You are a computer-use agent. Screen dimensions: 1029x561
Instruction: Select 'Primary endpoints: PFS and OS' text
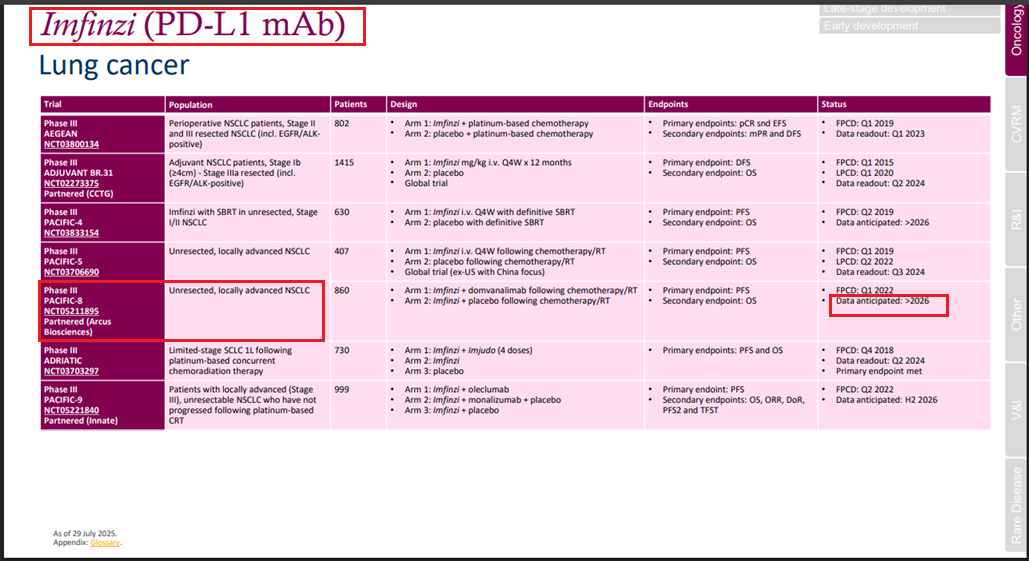723,350
